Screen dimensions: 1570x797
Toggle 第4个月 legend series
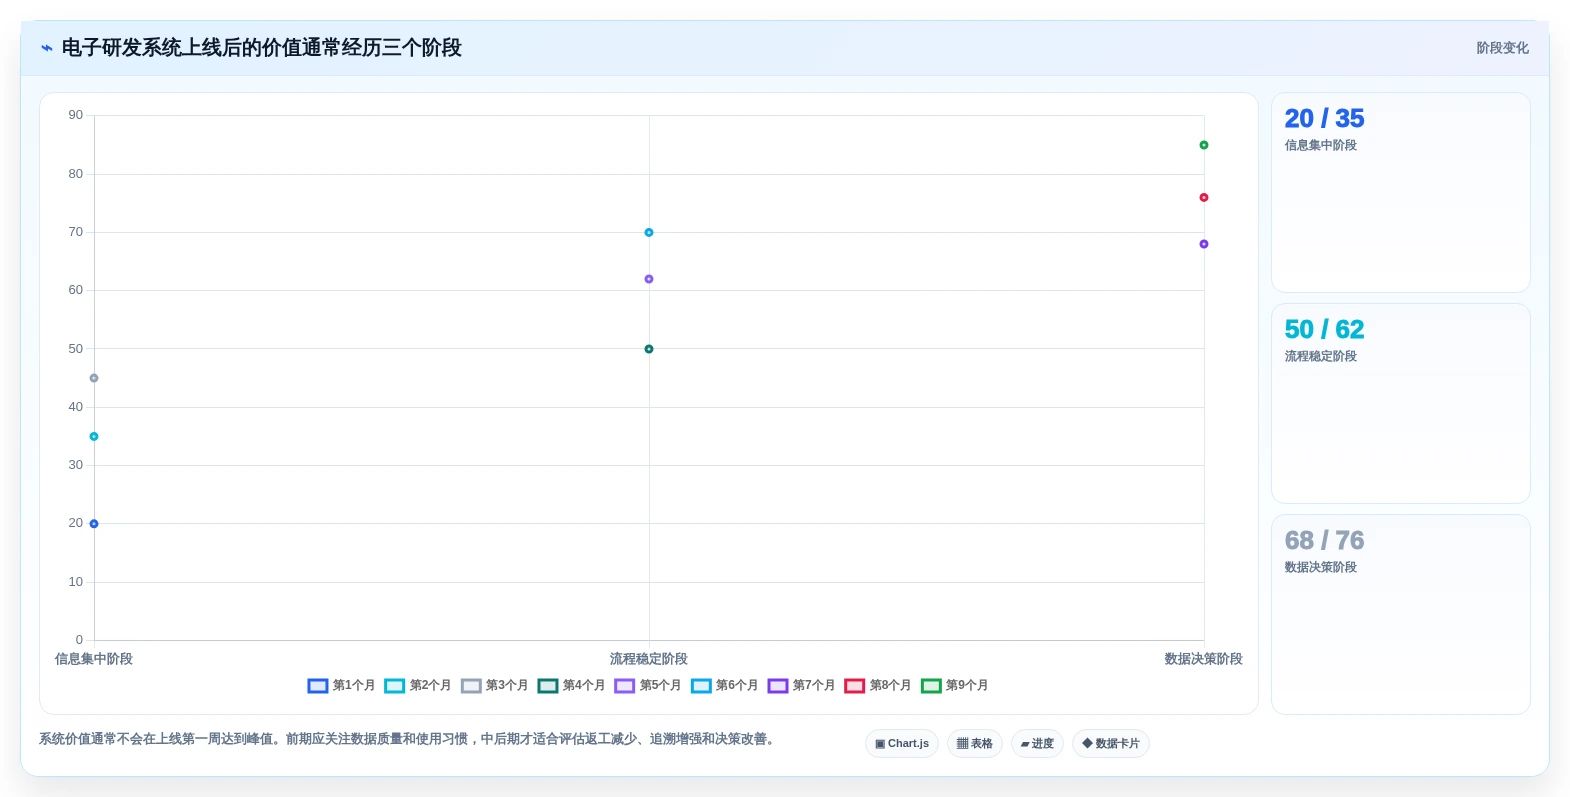point(571,685)
